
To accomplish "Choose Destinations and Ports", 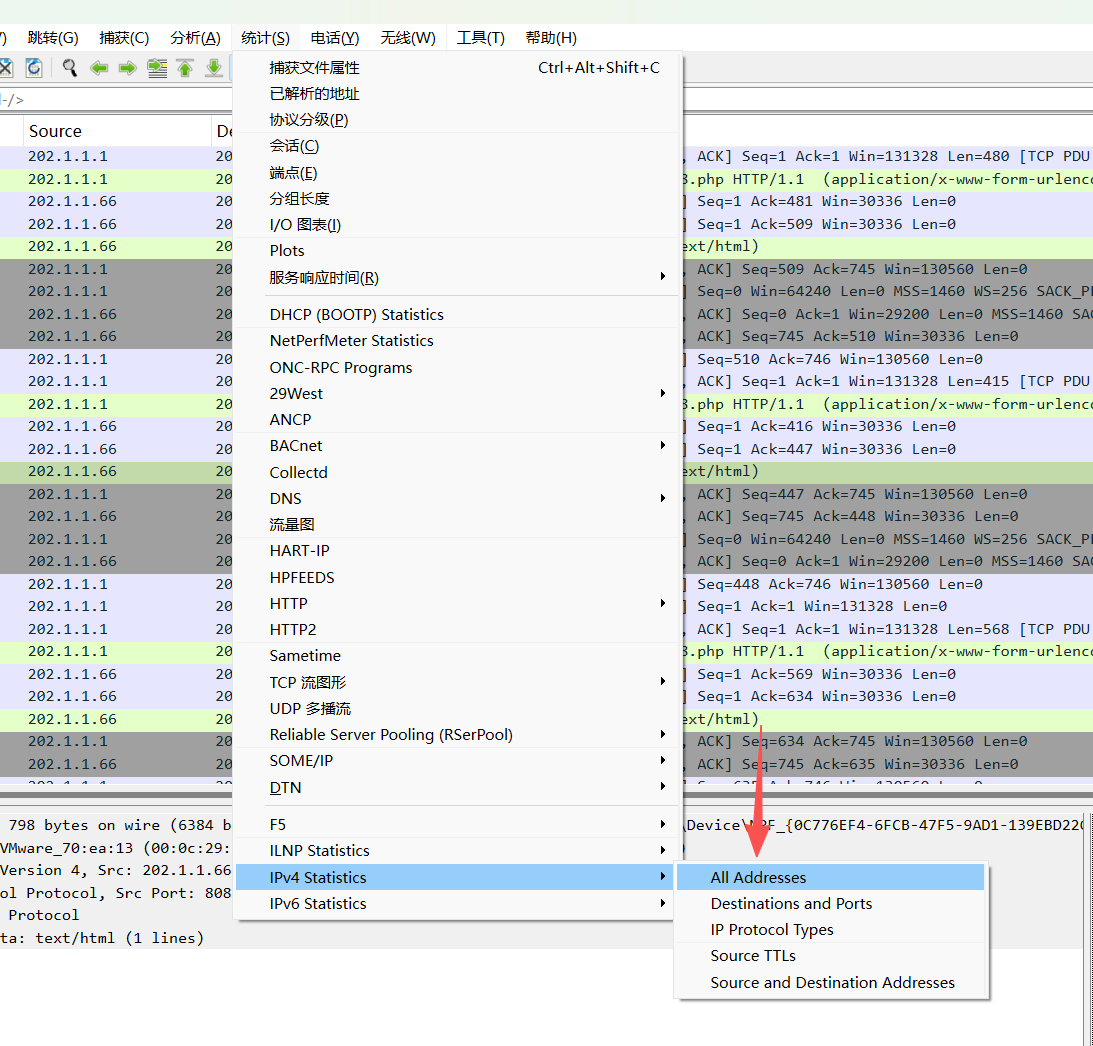I will coord(830,905).
